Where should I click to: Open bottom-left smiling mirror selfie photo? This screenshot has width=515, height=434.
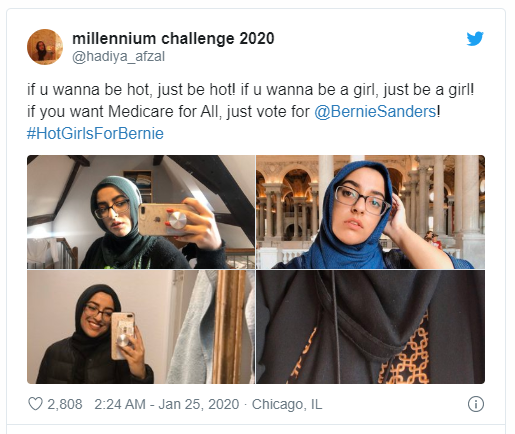click(x=141, y=327)
